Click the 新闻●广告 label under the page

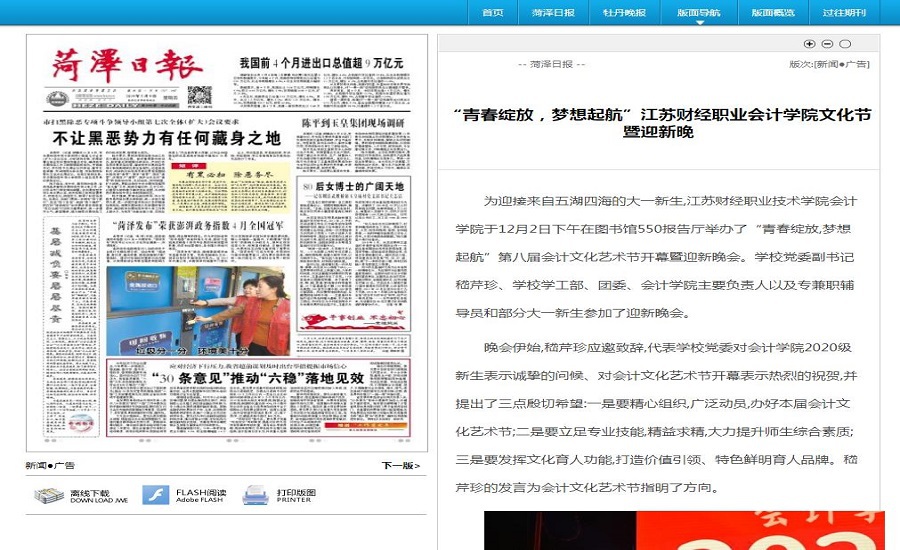[x=50, y=466]
